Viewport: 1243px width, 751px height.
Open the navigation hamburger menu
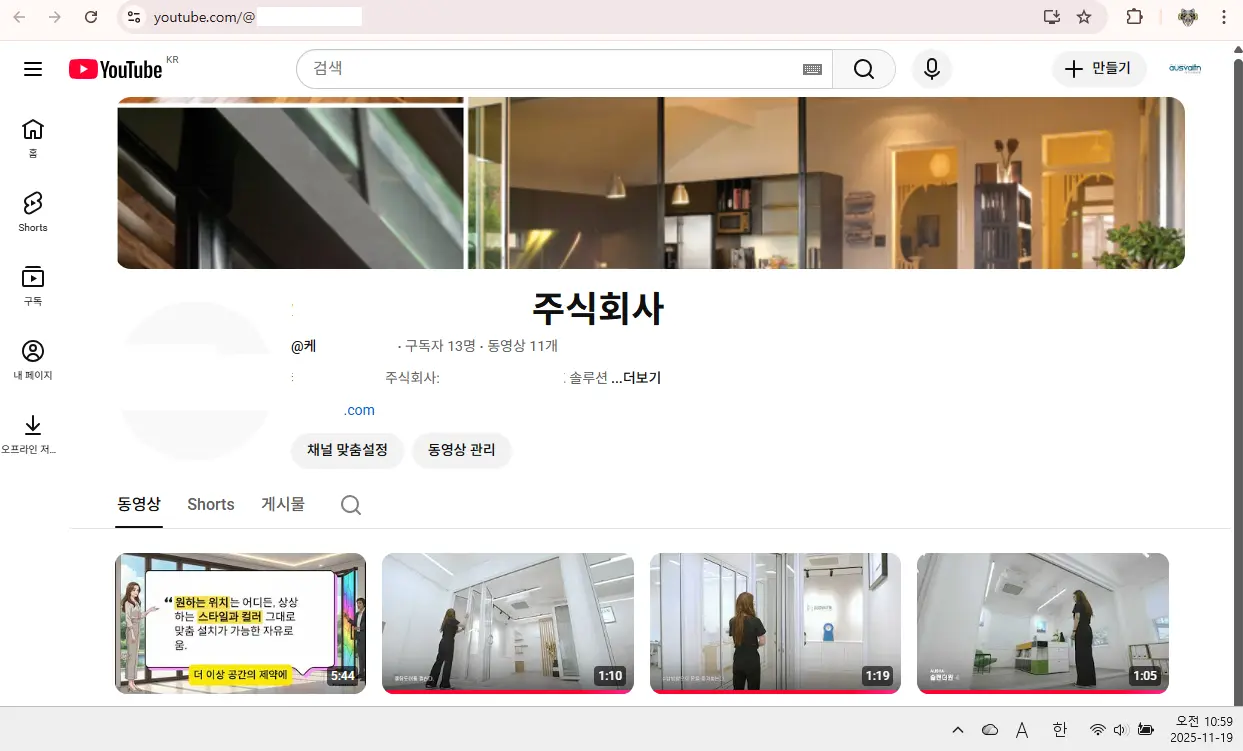[x=33, y=68]
